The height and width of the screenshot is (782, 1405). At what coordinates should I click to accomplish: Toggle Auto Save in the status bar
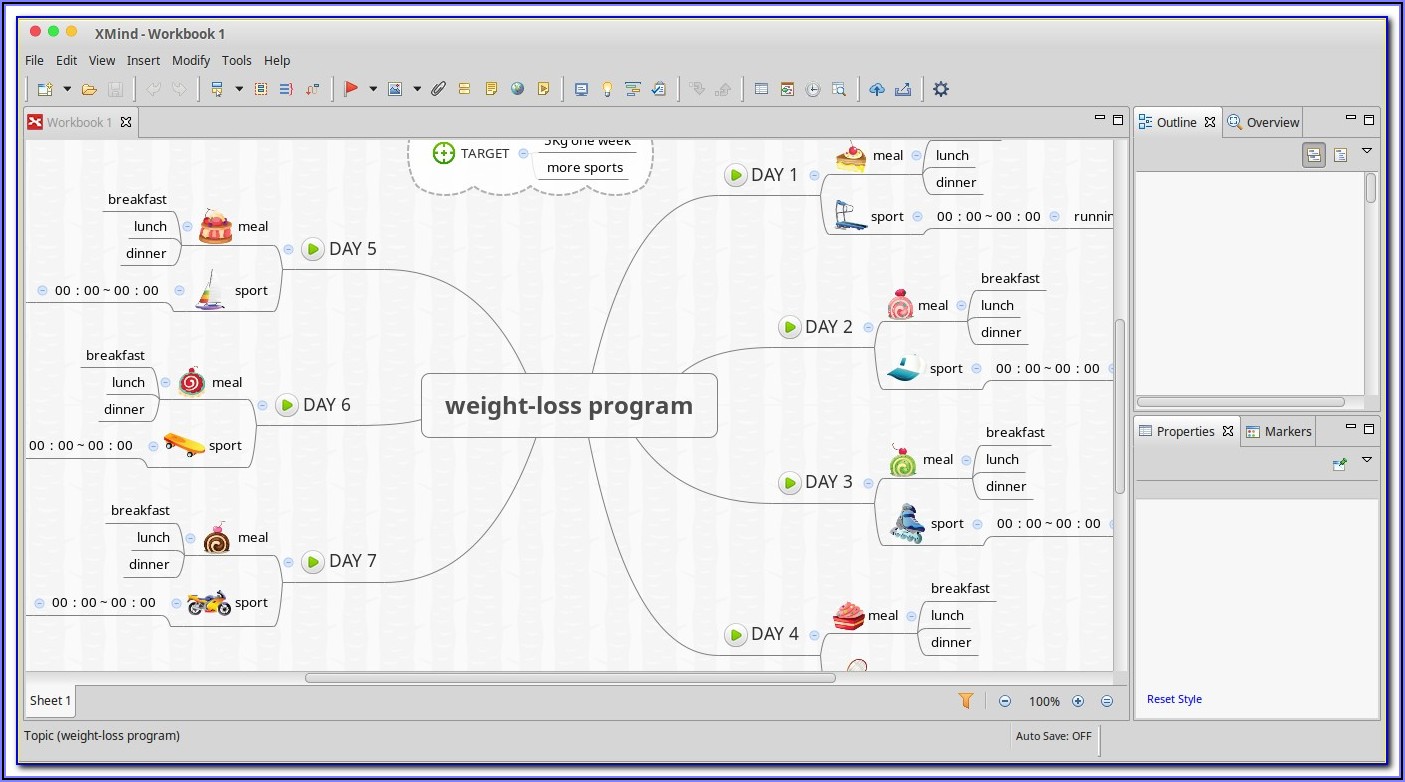(1053, 736)
